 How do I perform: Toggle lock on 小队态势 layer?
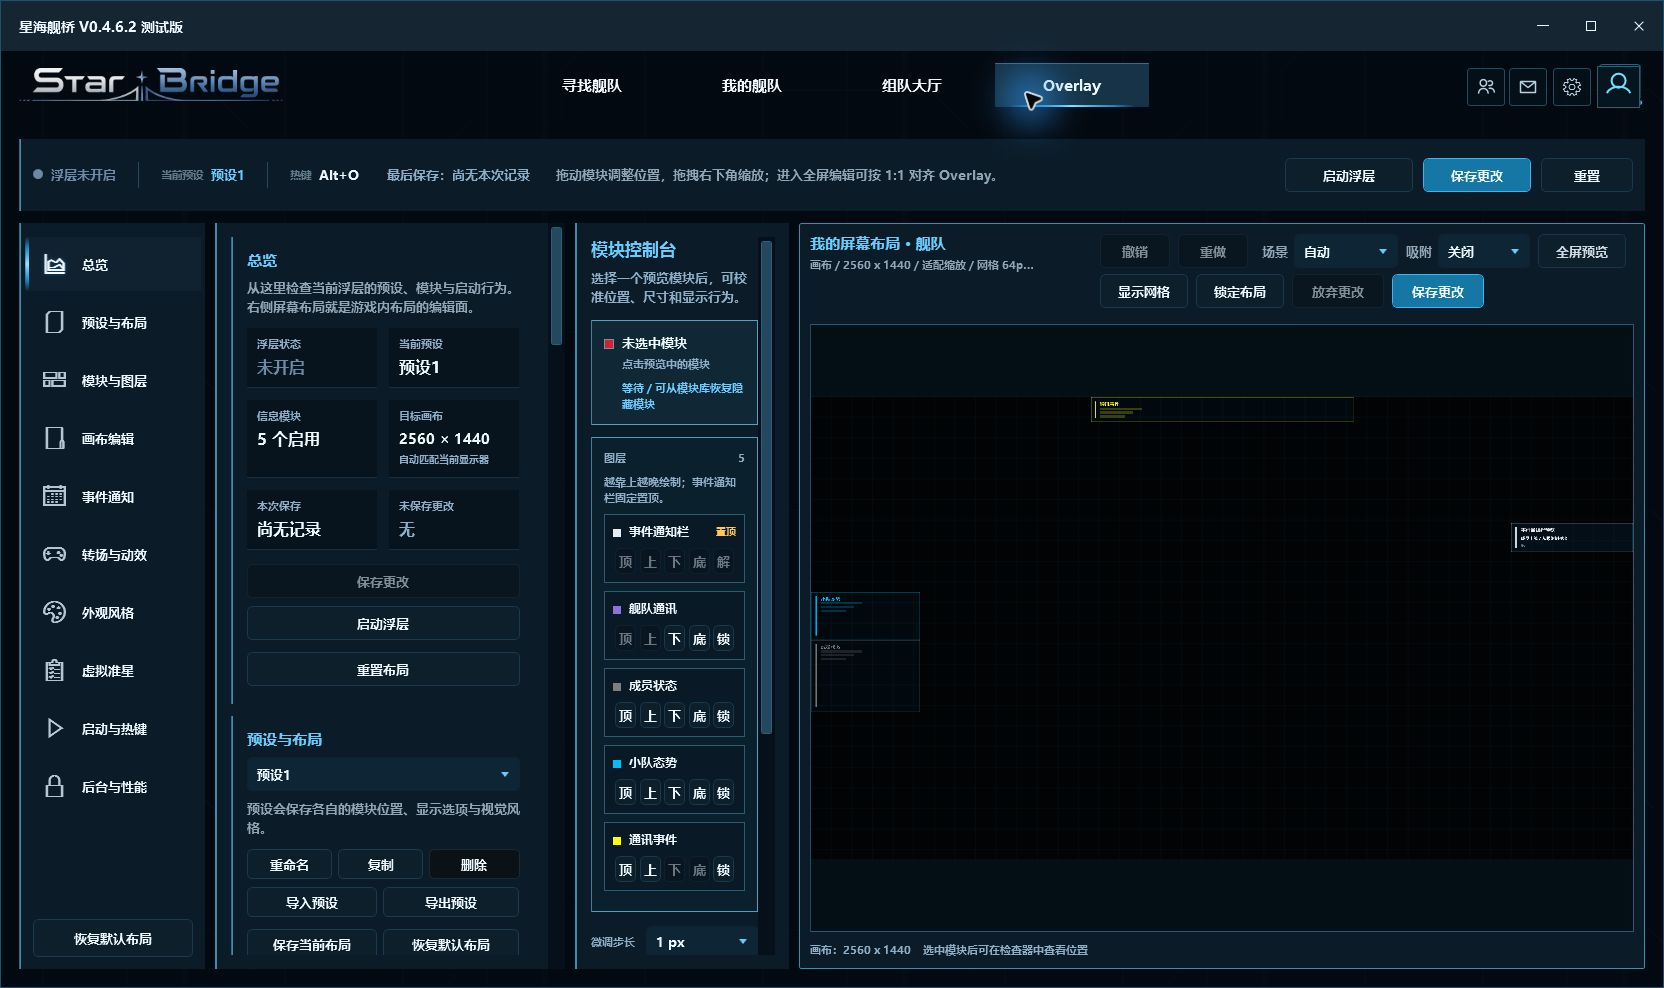723,793
